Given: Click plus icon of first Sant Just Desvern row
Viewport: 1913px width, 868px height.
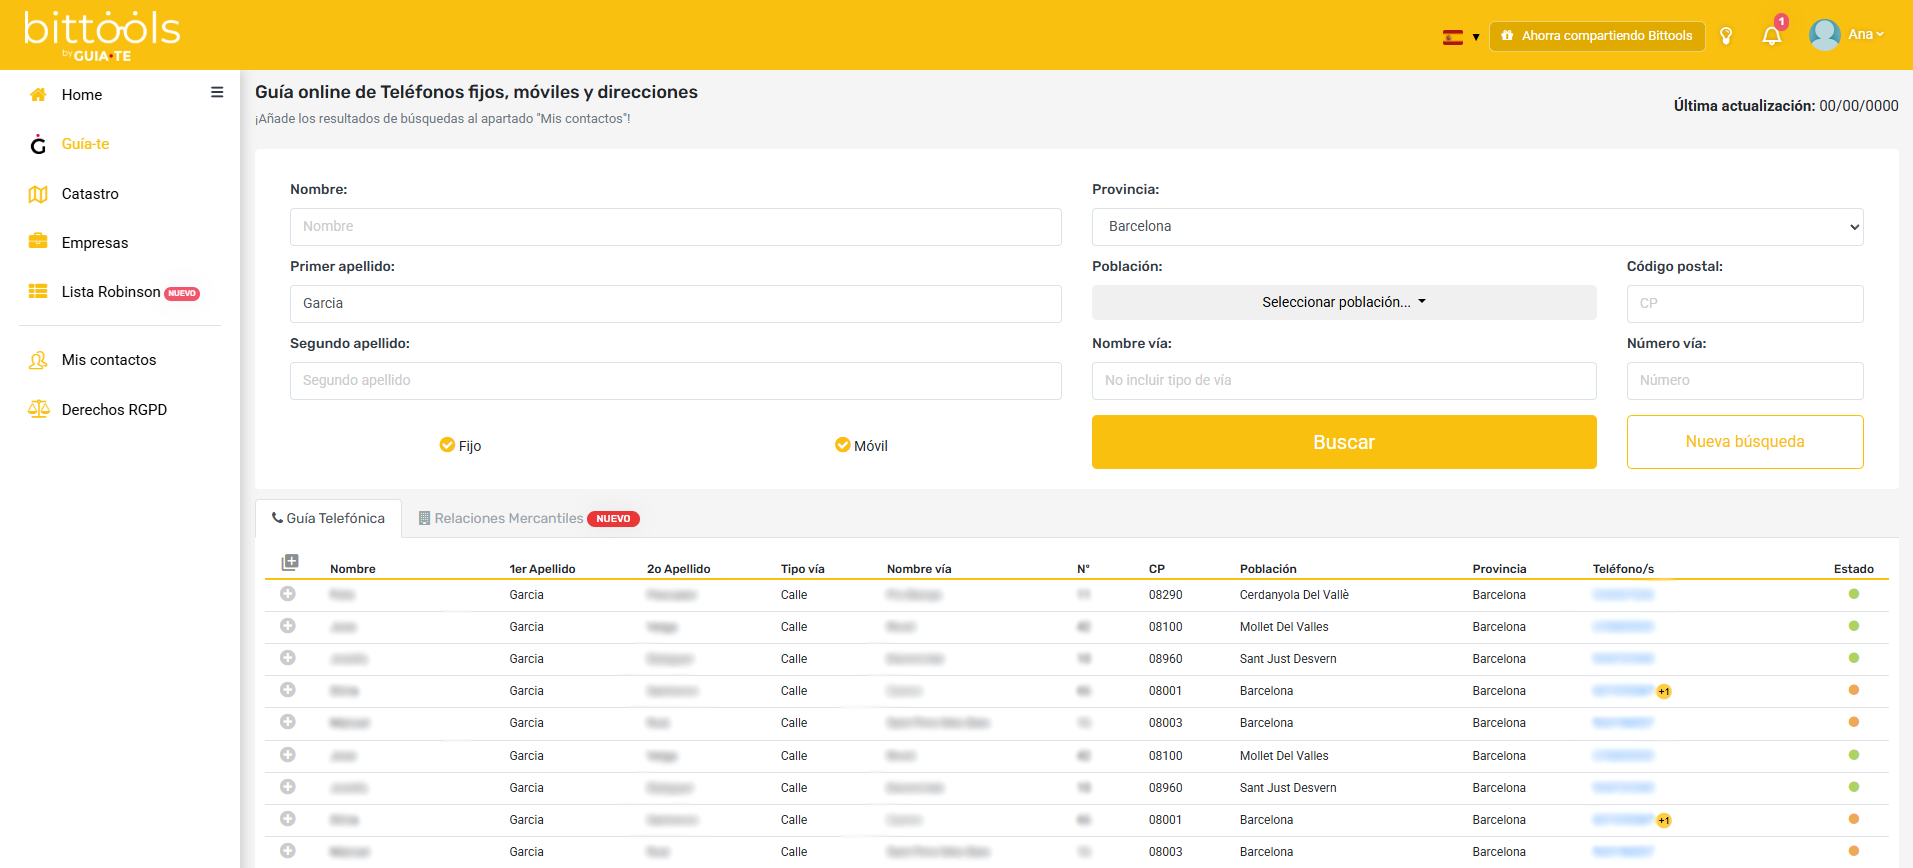Looking at the screenshot, I should [x=288, y=658].
